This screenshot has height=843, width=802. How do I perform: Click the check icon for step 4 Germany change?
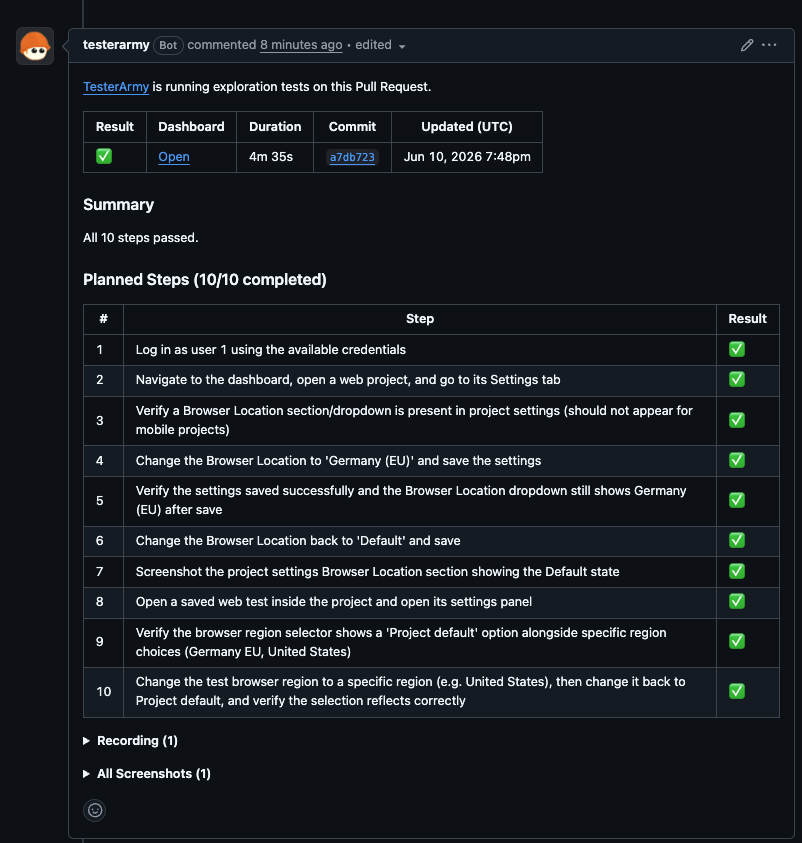point(736,460)
